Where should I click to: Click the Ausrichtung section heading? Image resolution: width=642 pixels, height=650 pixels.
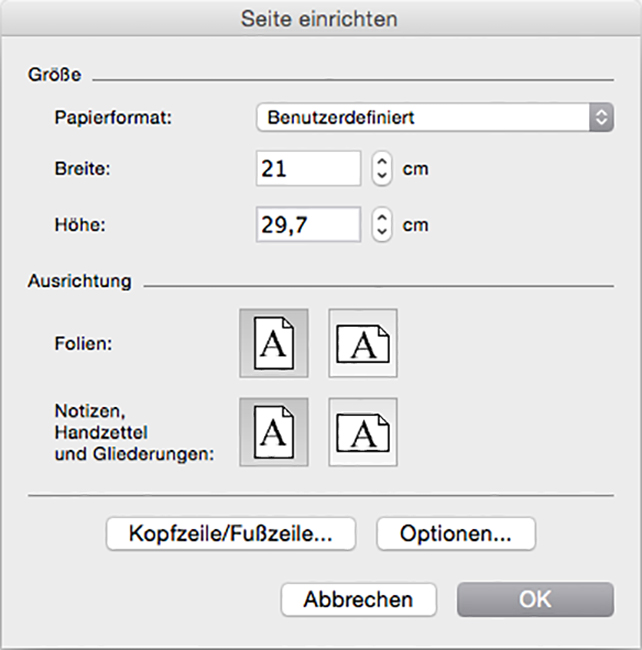click(80, 281)
